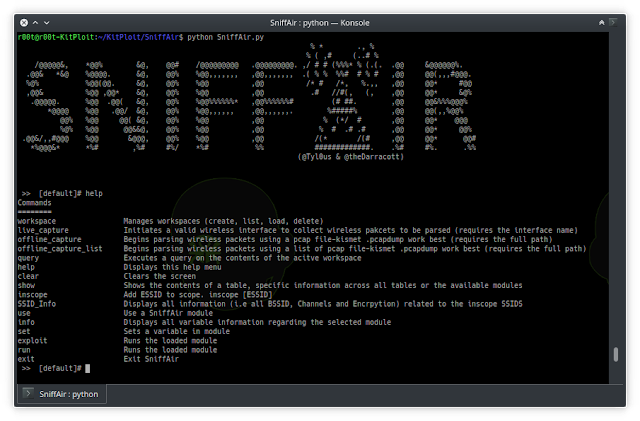The image size is (640, 421).
Task: Click the 'clear' command text
Action: pyautogui.click(x=28, y=276)
